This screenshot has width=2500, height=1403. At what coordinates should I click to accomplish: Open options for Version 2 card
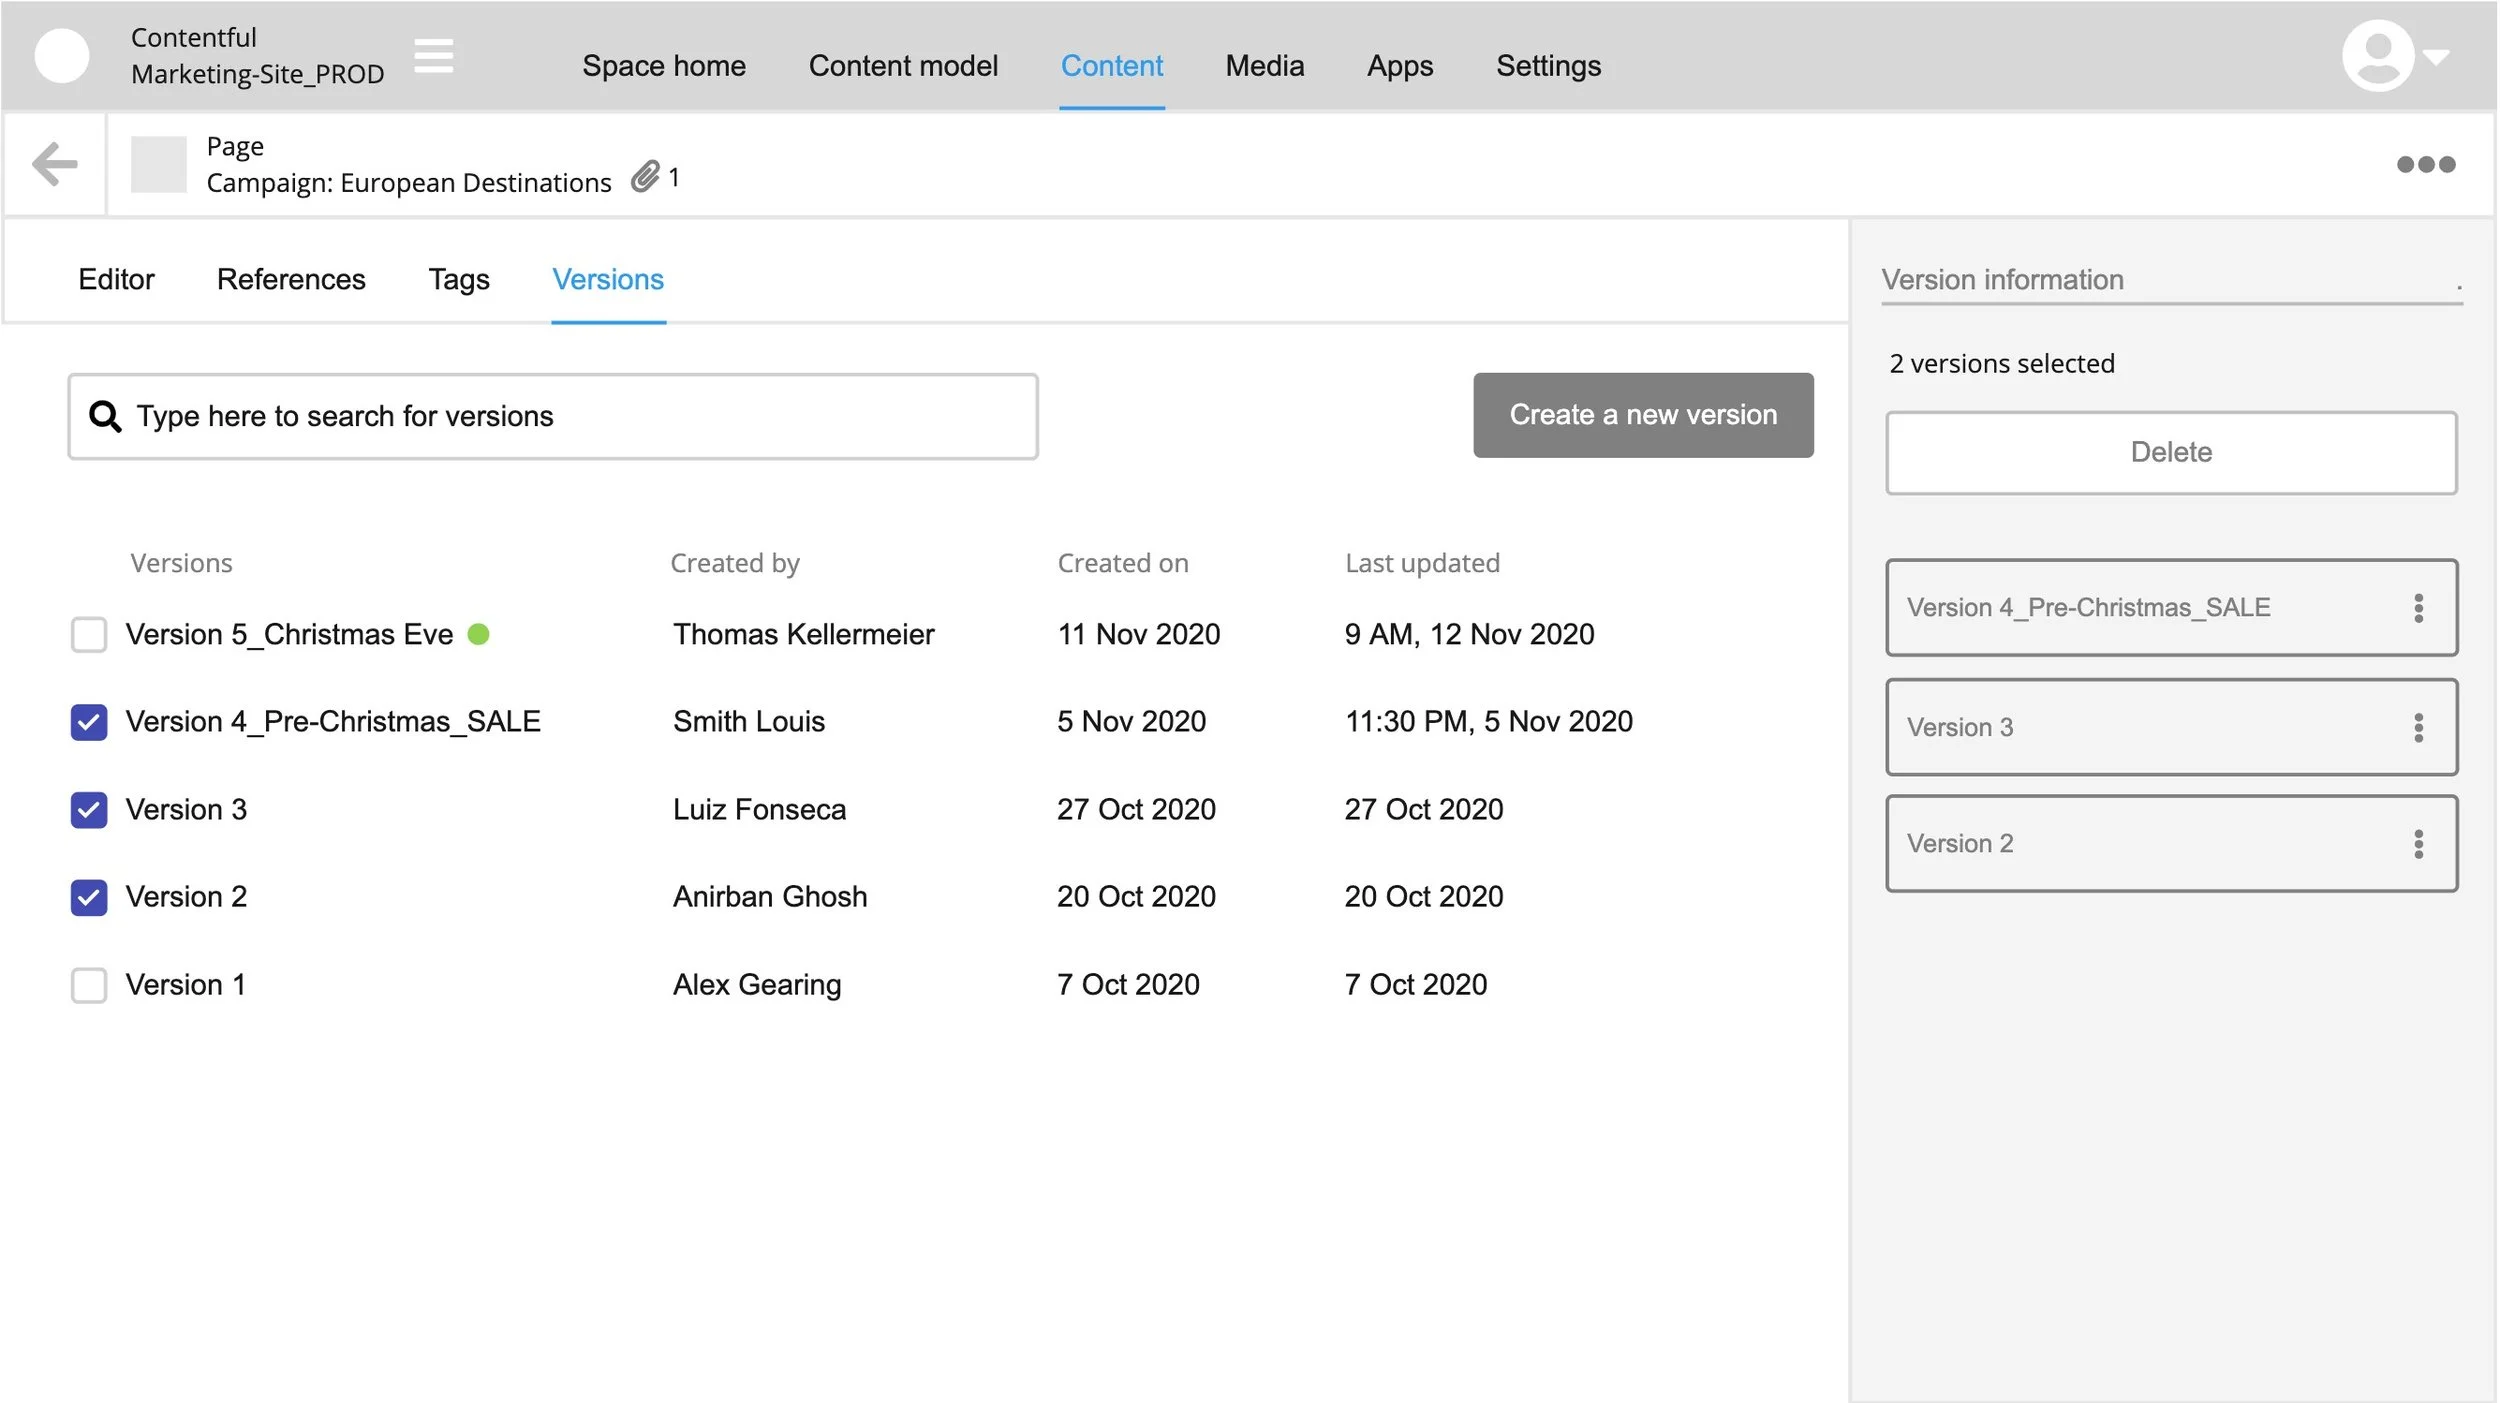(x=2418, y=844)
